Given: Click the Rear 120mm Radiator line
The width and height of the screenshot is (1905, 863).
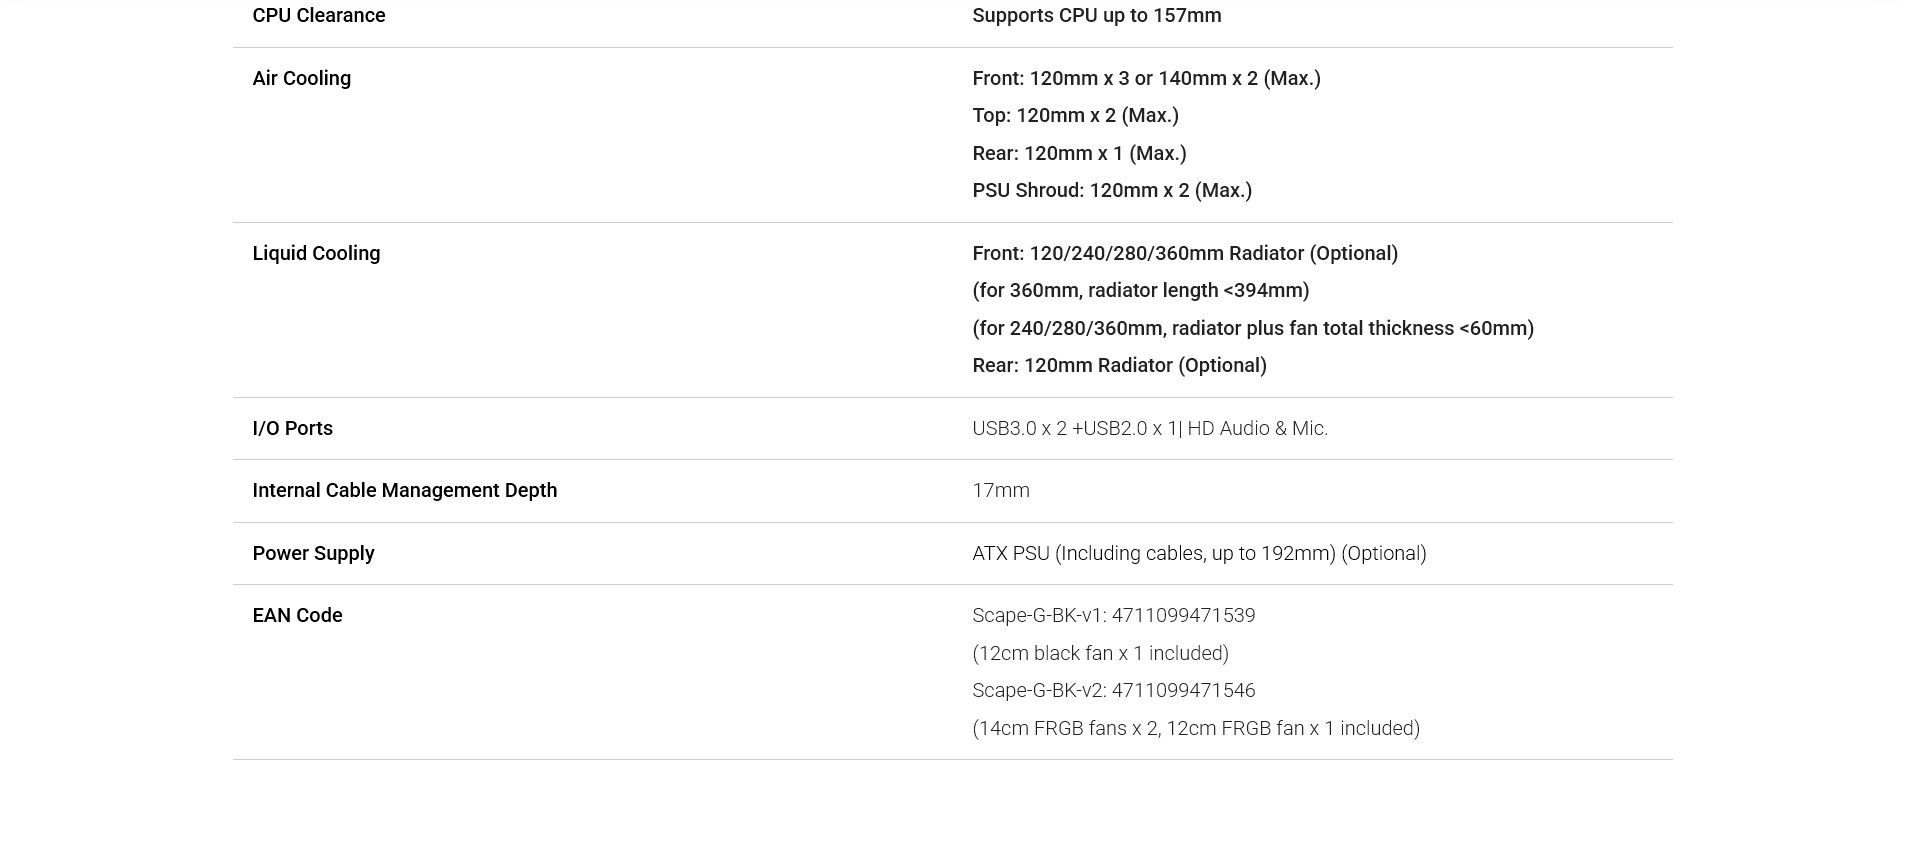Looking at the screenshot, I should (1119, 365).
